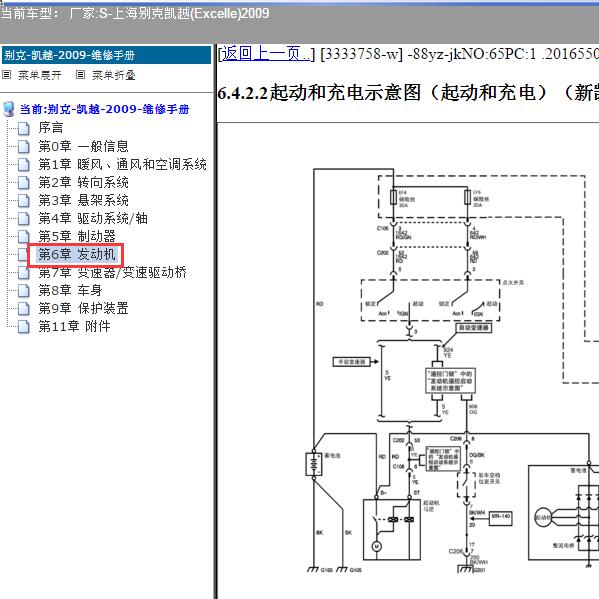This screenshot has height=599, width=599.
Task: Open 第8章 车身
Action: click(70, 290)
